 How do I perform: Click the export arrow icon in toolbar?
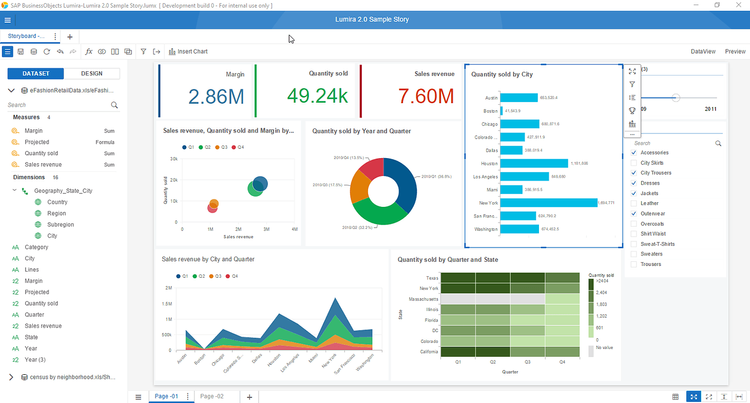156,52
